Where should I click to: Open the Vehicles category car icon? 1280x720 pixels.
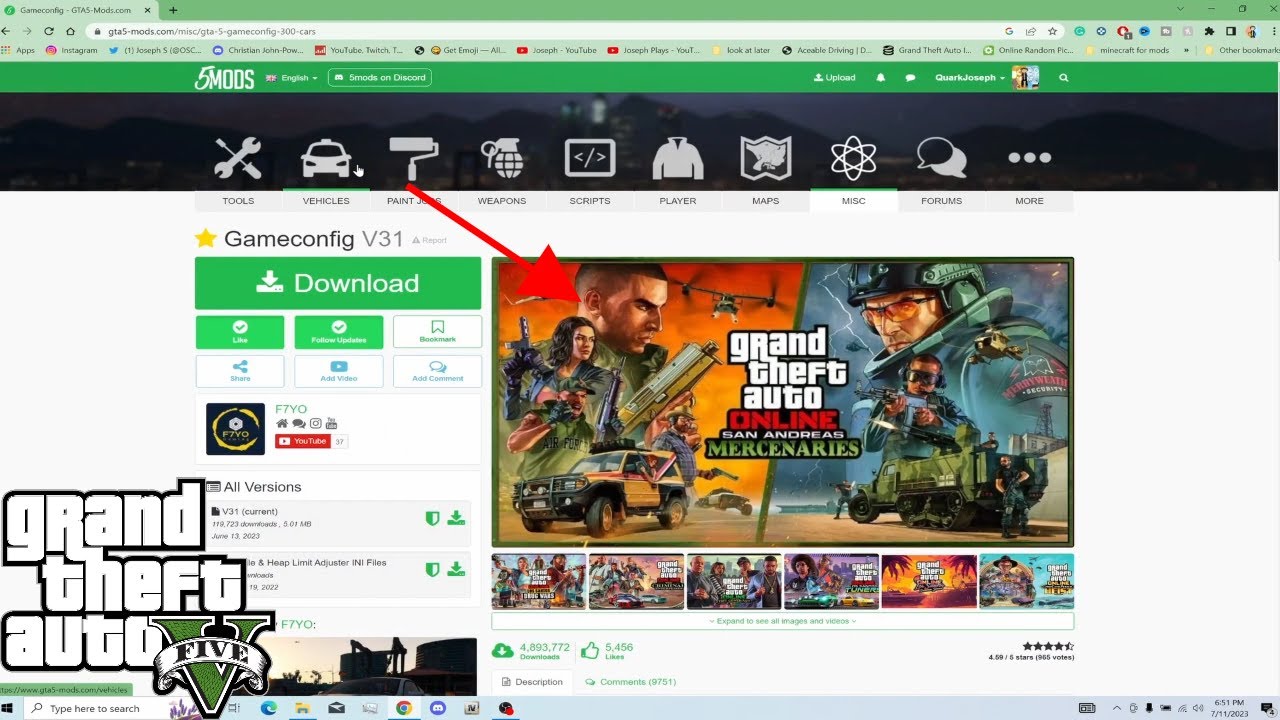[x=326, y=158]
